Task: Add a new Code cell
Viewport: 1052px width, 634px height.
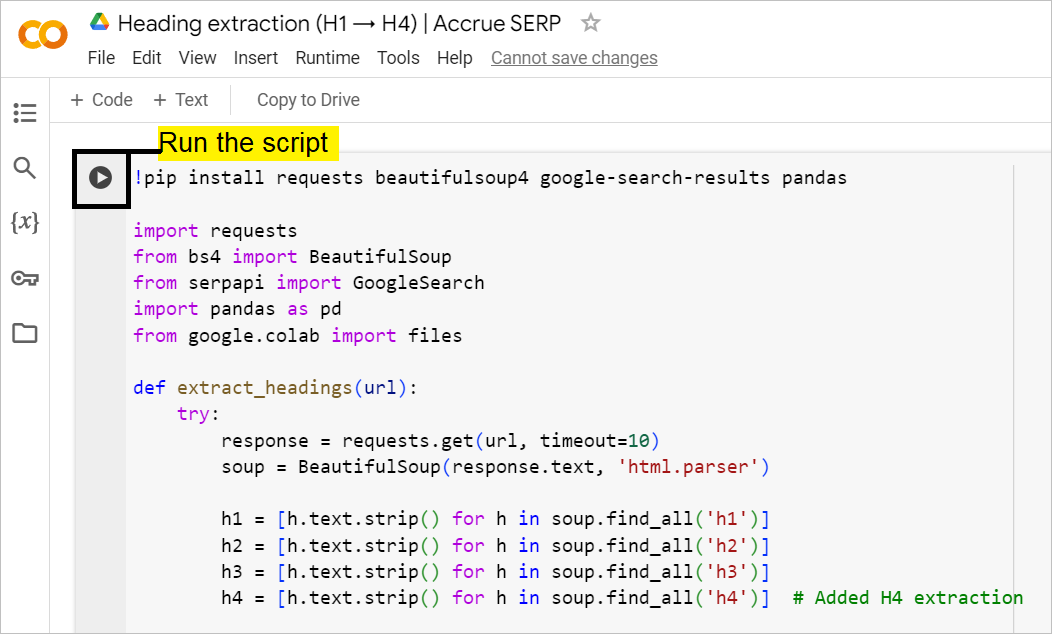Action: [x=101, y=100]
